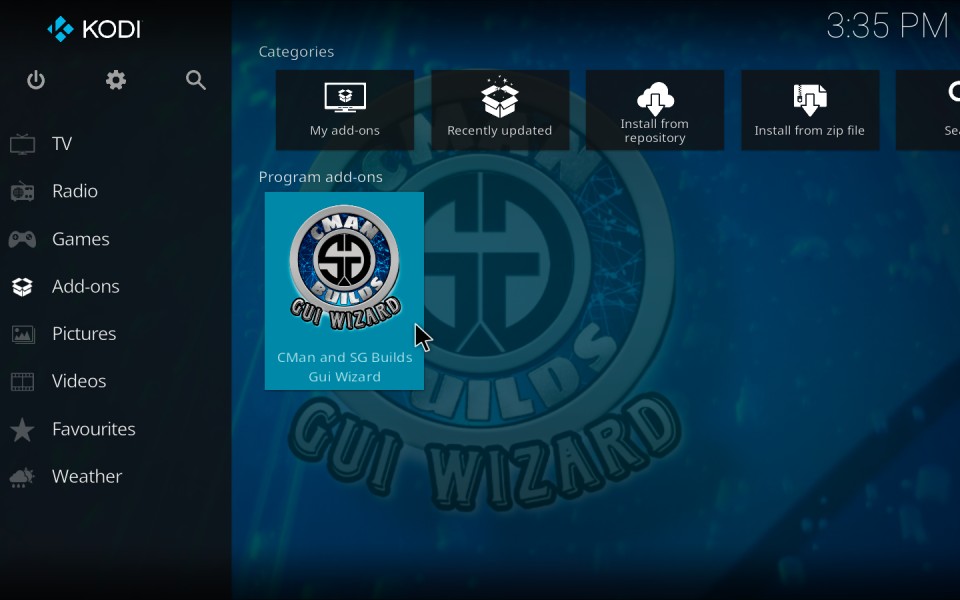
Task: Click the Kodi logo icon
Action: coord(60,29)
